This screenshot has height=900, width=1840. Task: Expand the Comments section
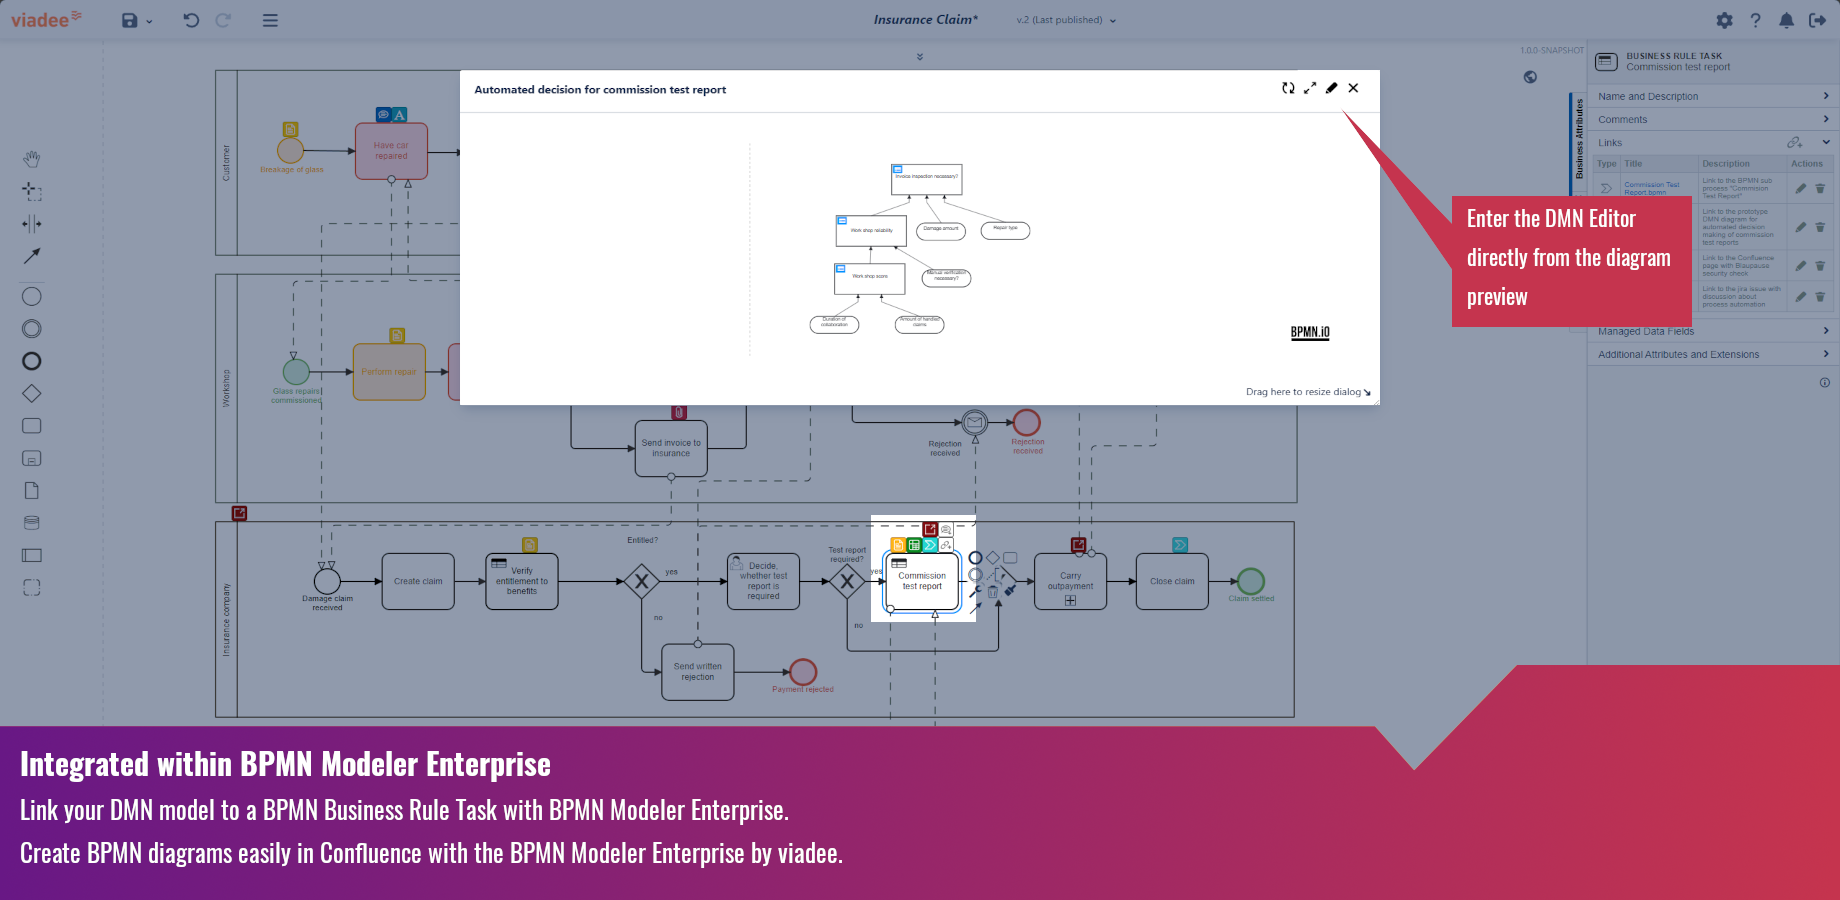(1713, 119)
